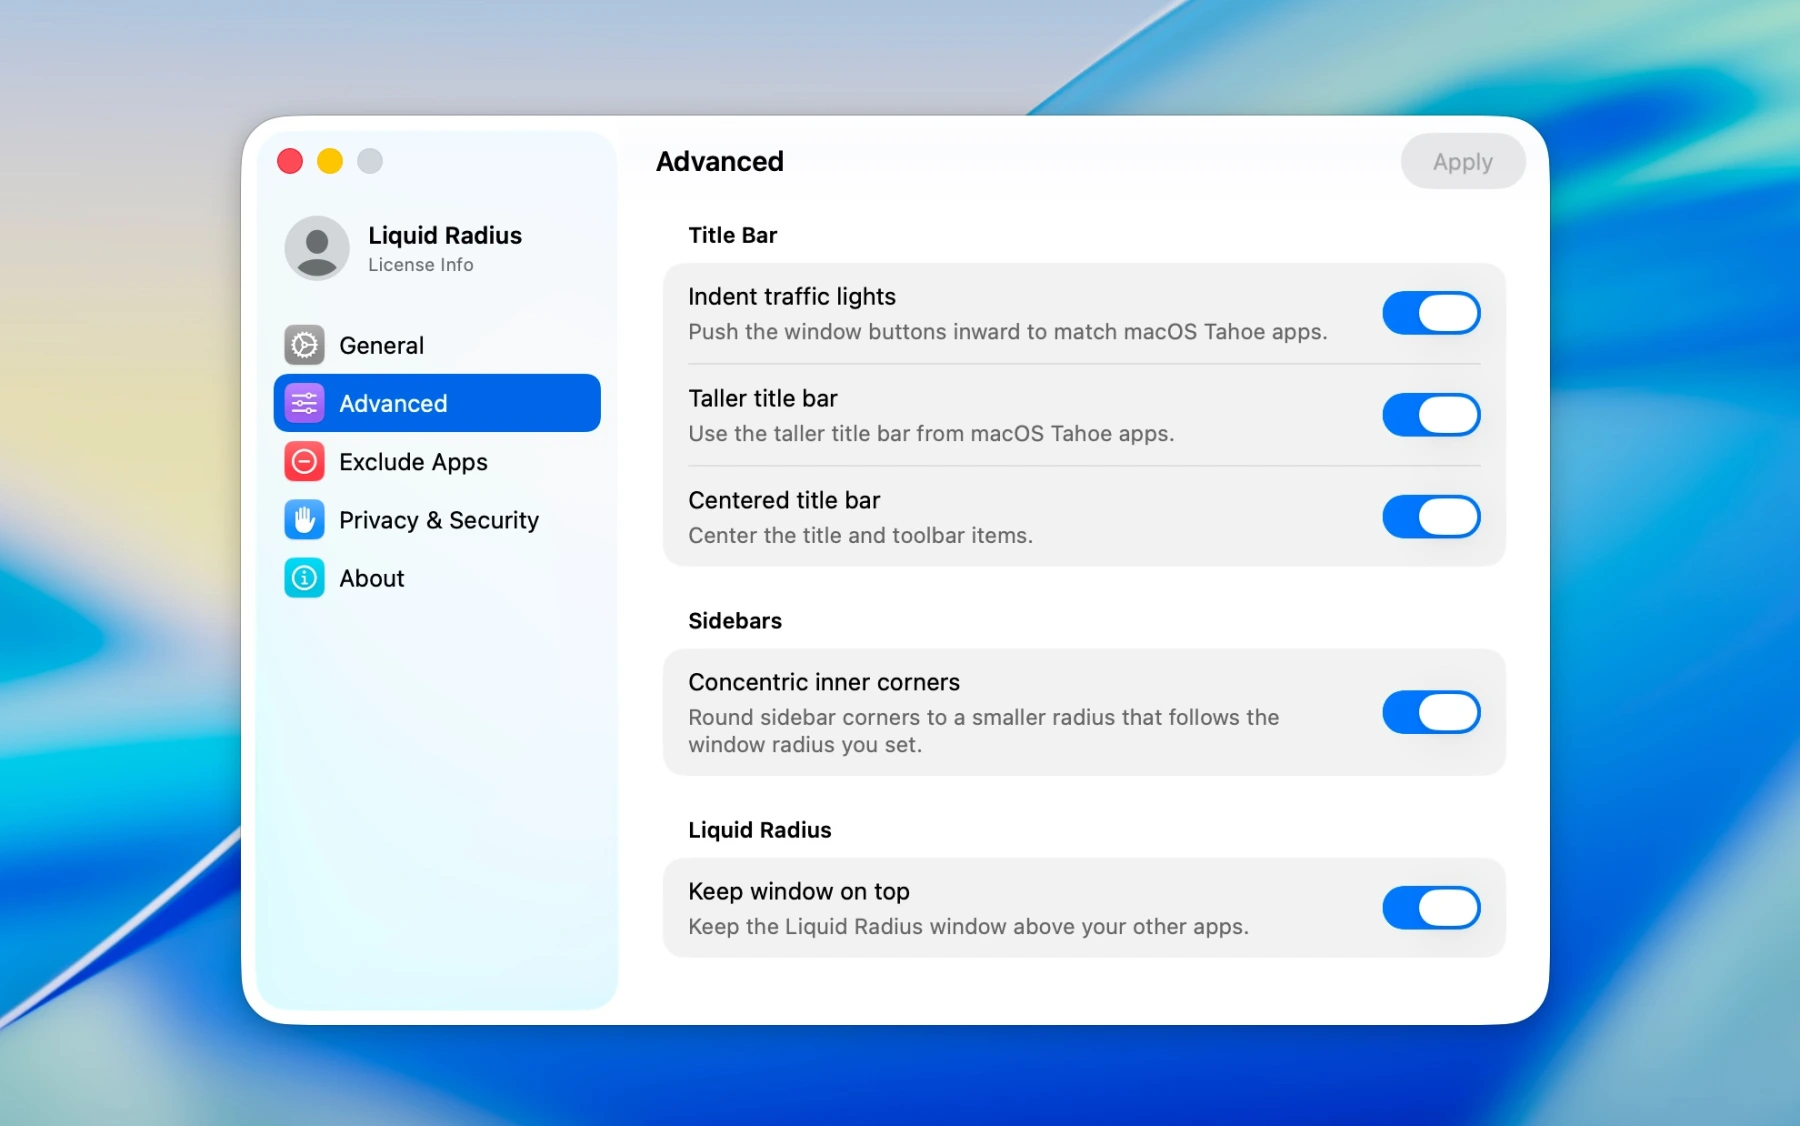Click the Advanced page title
The image size is (1800, 1126).
pos(720,161)
